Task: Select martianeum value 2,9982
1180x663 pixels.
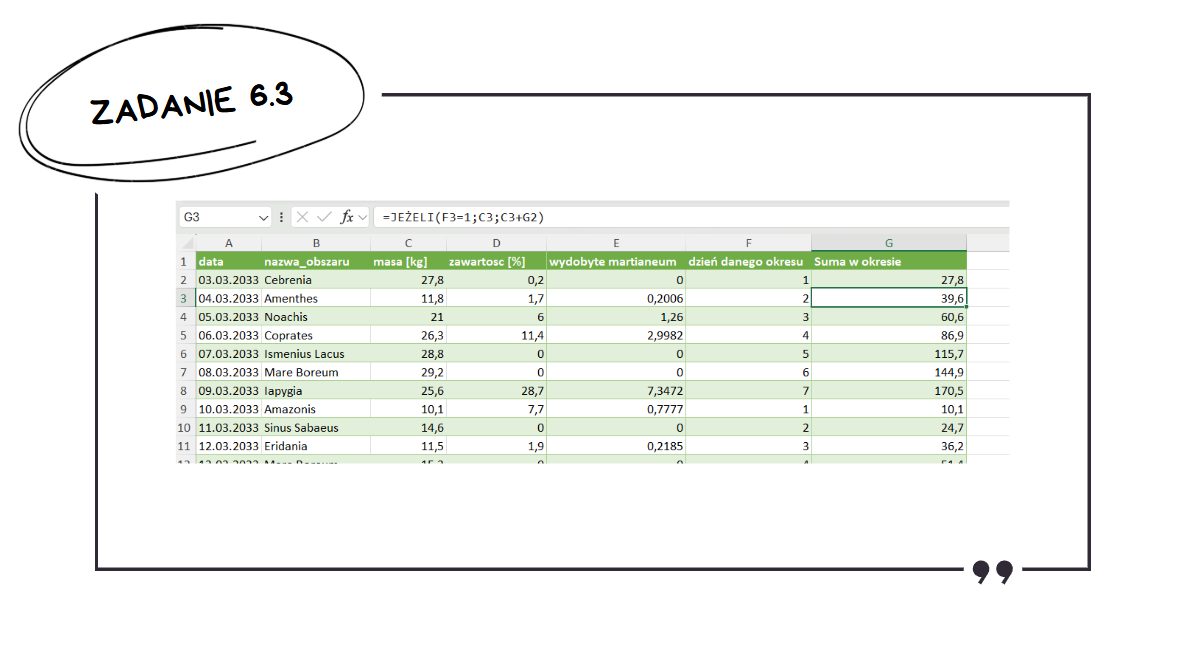Action: coord(616,336)
